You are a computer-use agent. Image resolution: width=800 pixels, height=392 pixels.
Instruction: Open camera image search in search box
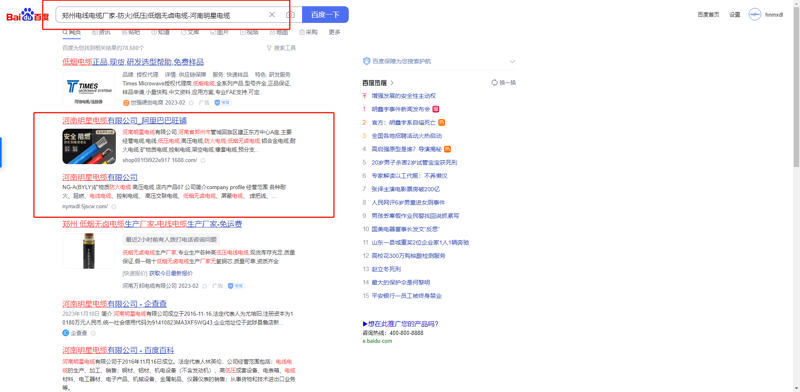coord(290,15)
